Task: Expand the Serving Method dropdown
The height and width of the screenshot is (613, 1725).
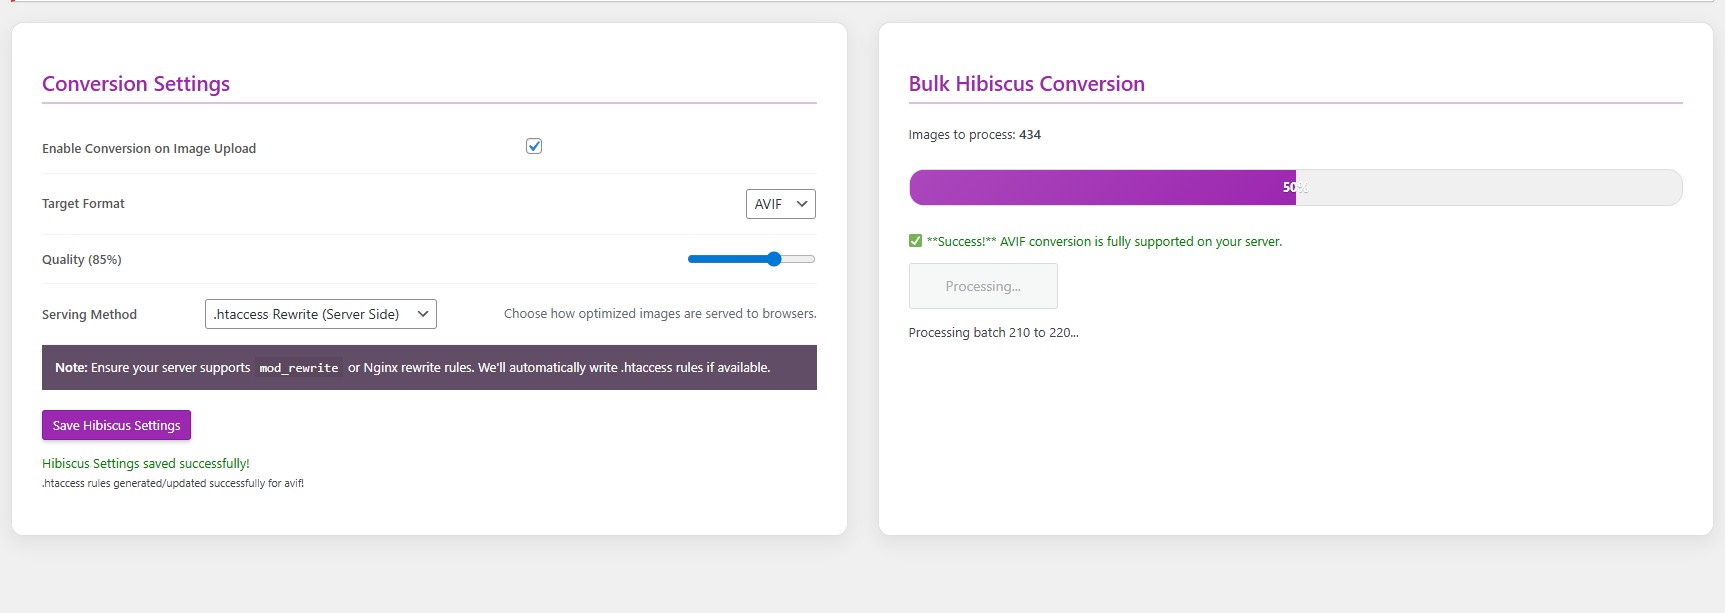Action: point(320,314)
